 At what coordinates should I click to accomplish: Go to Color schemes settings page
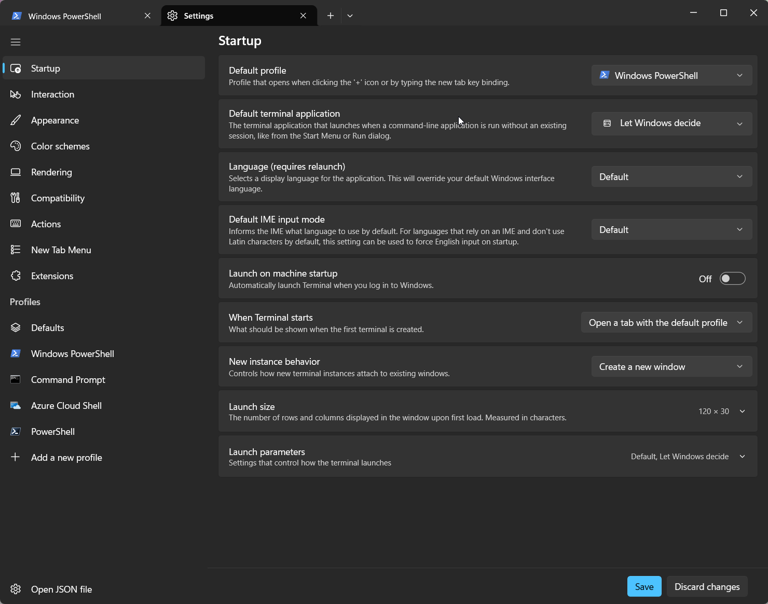[104, 146]
